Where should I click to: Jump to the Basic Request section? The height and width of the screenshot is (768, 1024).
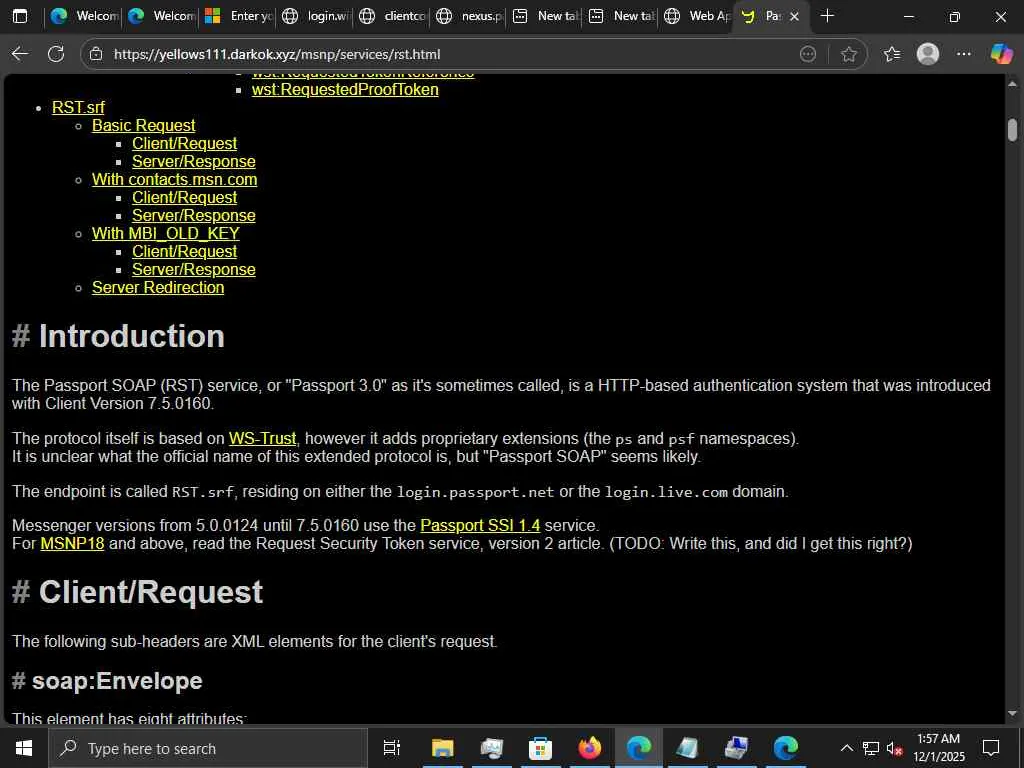[144, 125]
